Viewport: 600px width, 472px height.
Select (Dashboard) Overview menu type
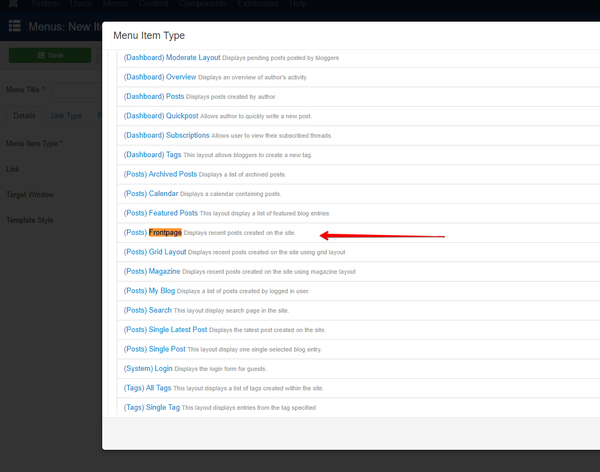tap(160, 77)
